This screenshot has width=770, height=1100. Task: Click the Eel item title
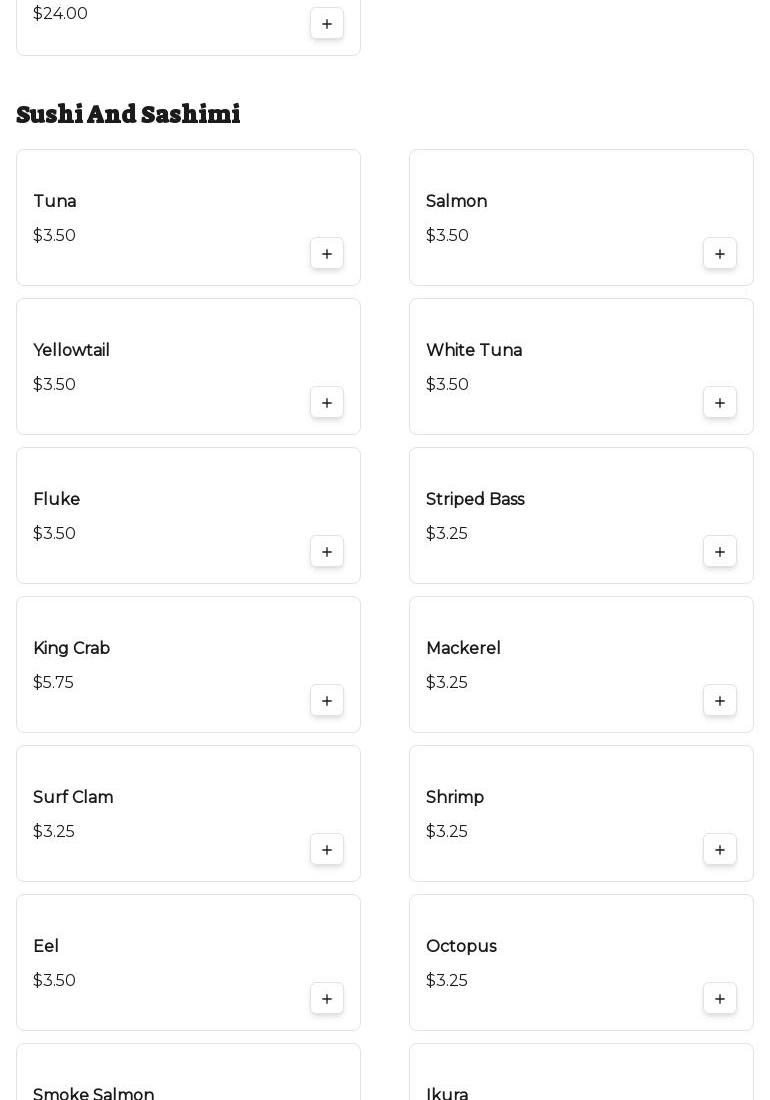click(46, 947)
